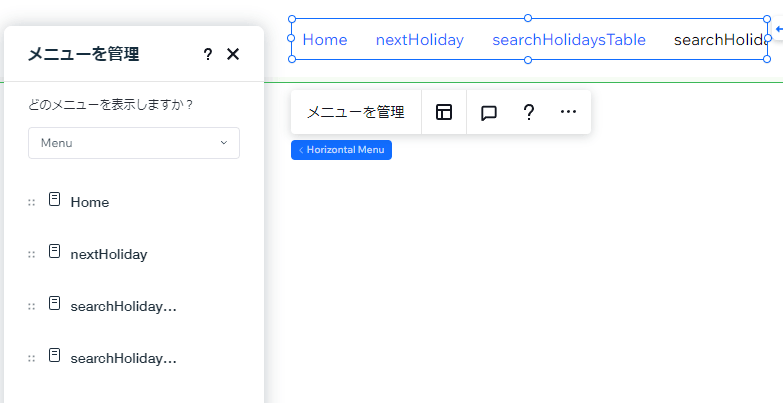The image size is (783, 403).
Task: Click the メニューを管理 panel title
Action: [x=83, y=54]
